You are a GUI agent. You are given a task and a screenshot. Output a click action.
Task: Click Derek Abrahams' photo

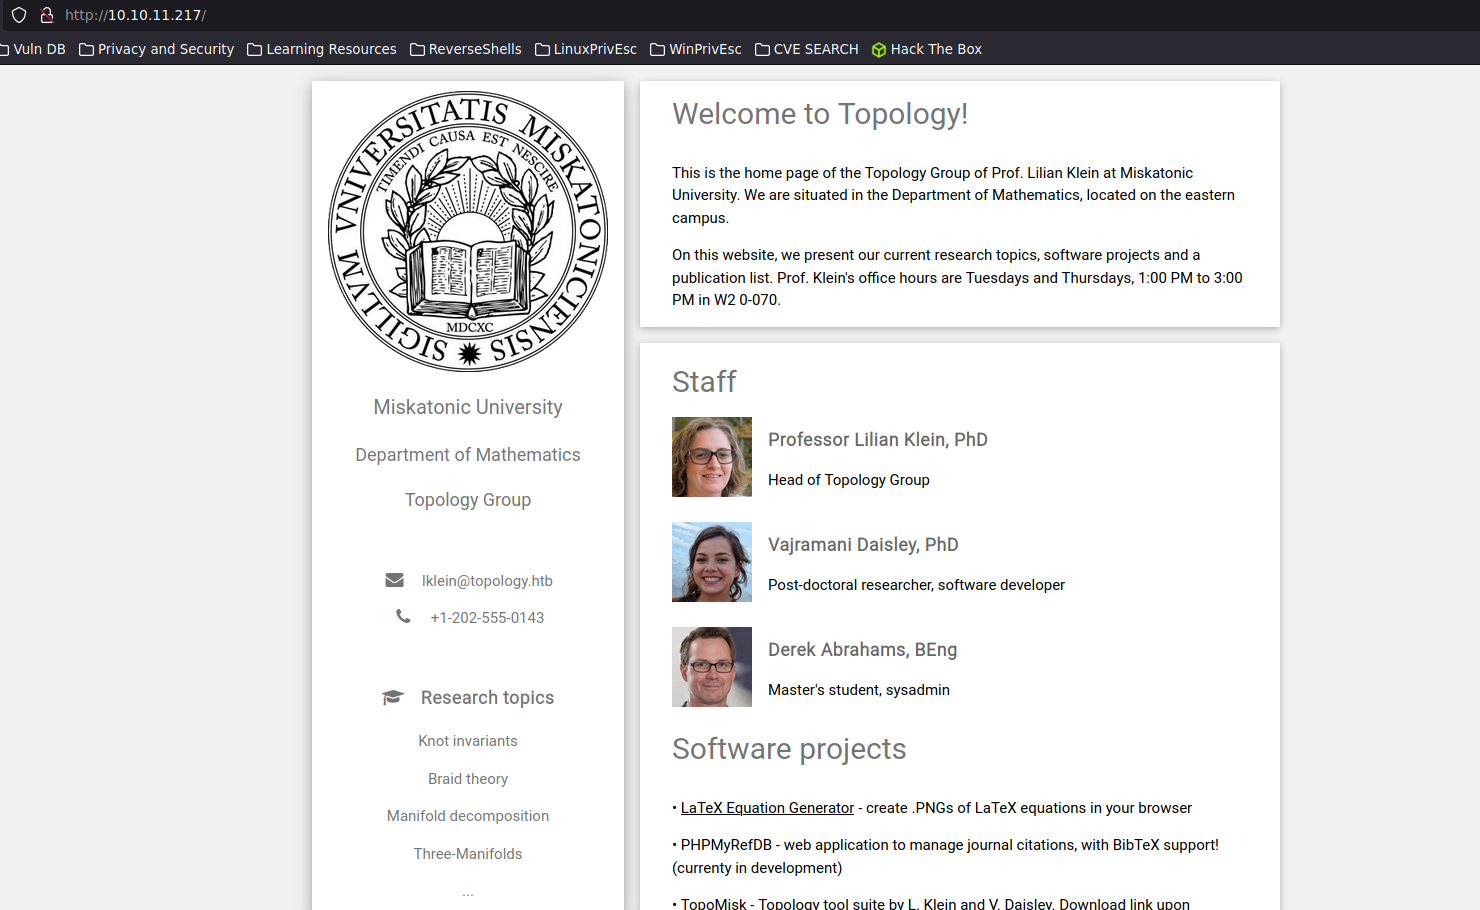(x=712, y=667)
